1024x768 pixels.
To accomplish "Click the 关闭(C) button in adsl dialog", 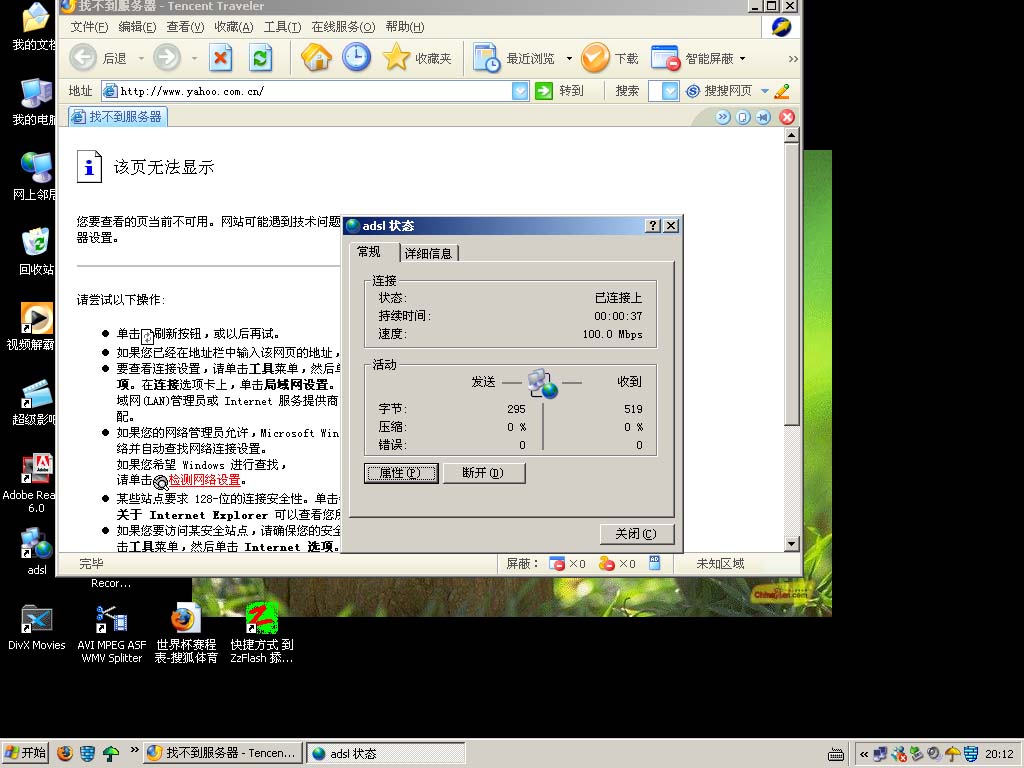I will point(636,534).
